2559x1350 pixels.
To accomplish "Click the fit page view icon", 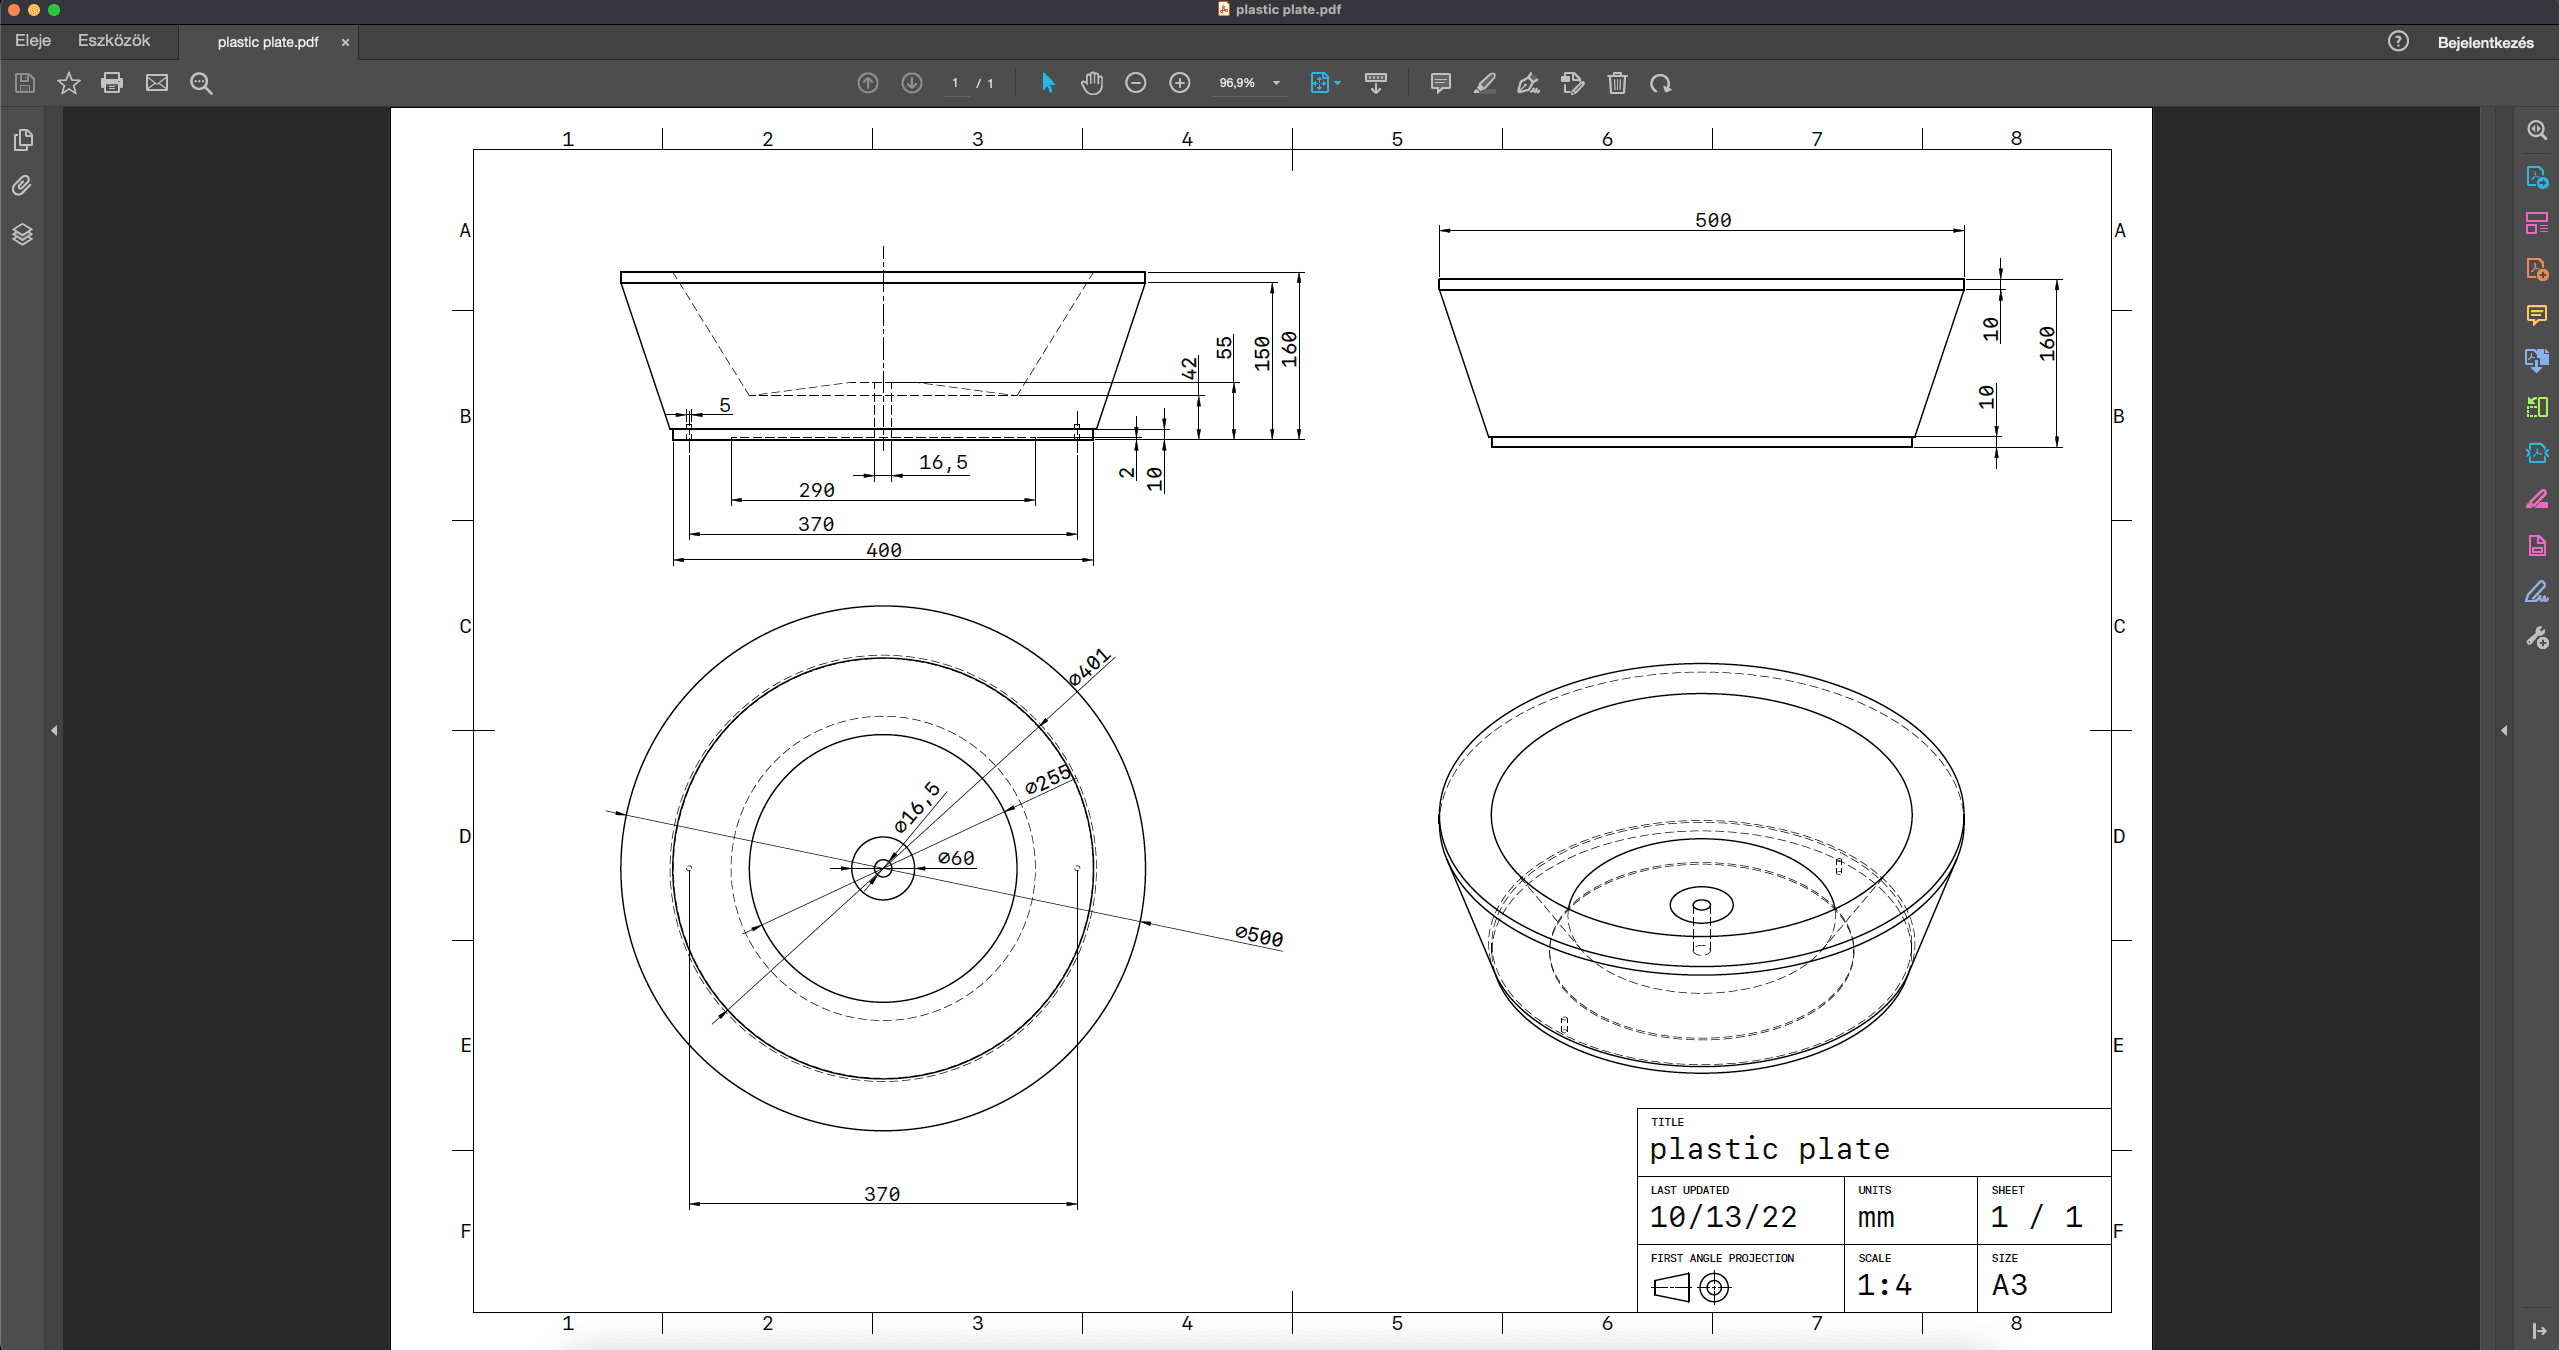I will coord(1320,83).
